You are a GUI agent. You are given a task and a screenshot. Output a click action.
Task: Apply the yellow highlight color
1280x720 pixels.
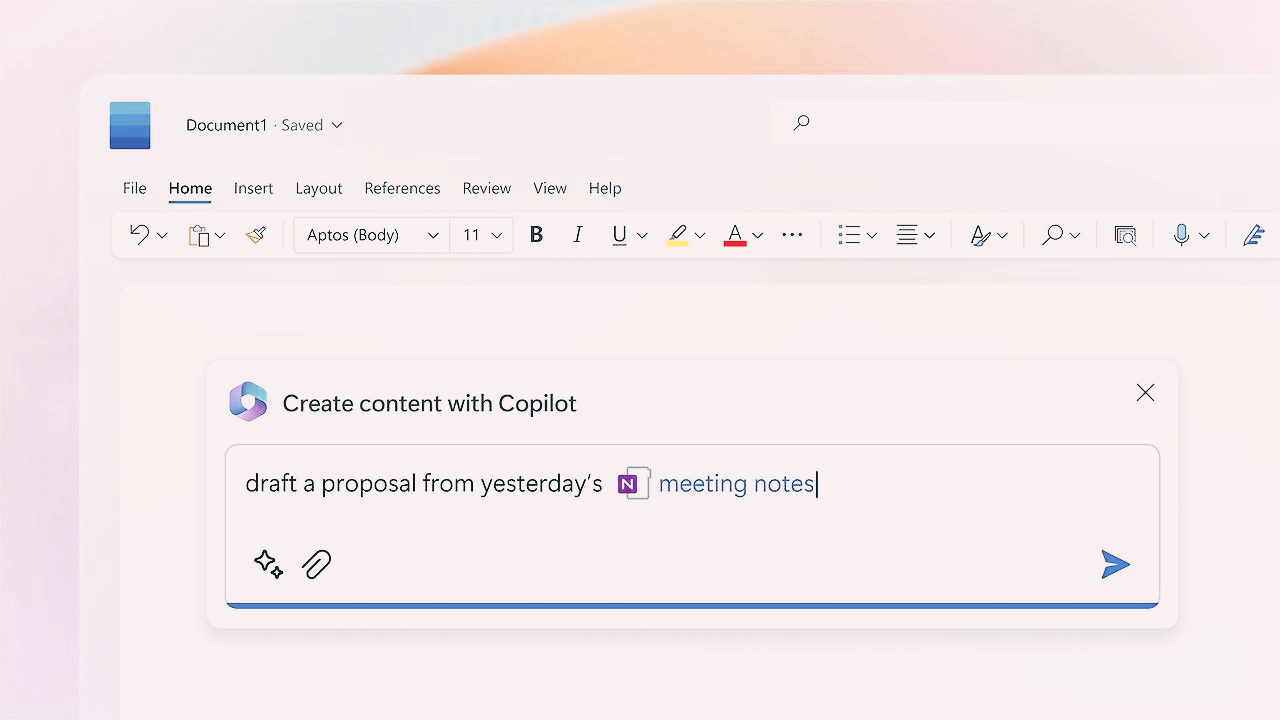pos(677,235)
